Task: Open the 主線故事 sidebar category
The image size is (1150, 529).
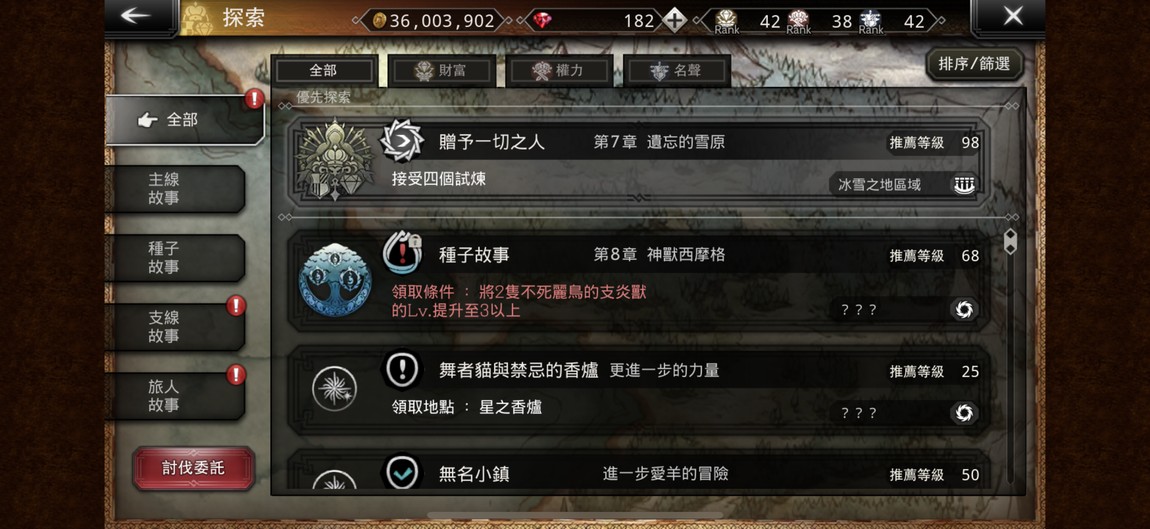Action: click(x=175, y=189)
